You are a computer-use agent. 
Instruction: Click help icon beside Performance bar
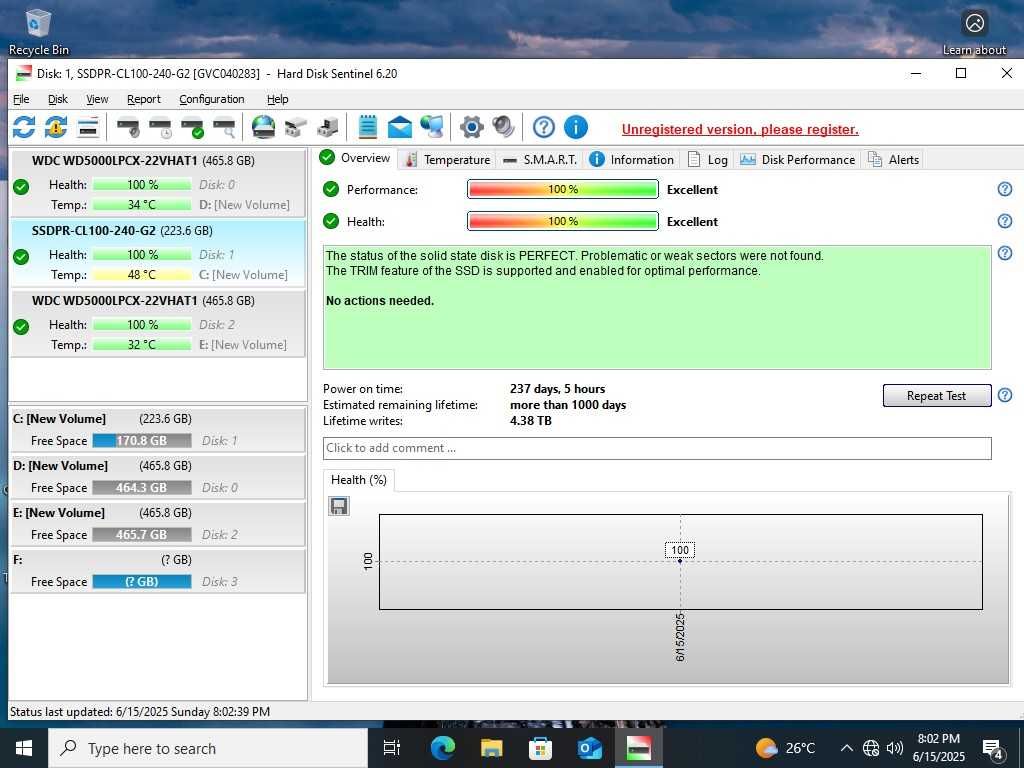1004,189
